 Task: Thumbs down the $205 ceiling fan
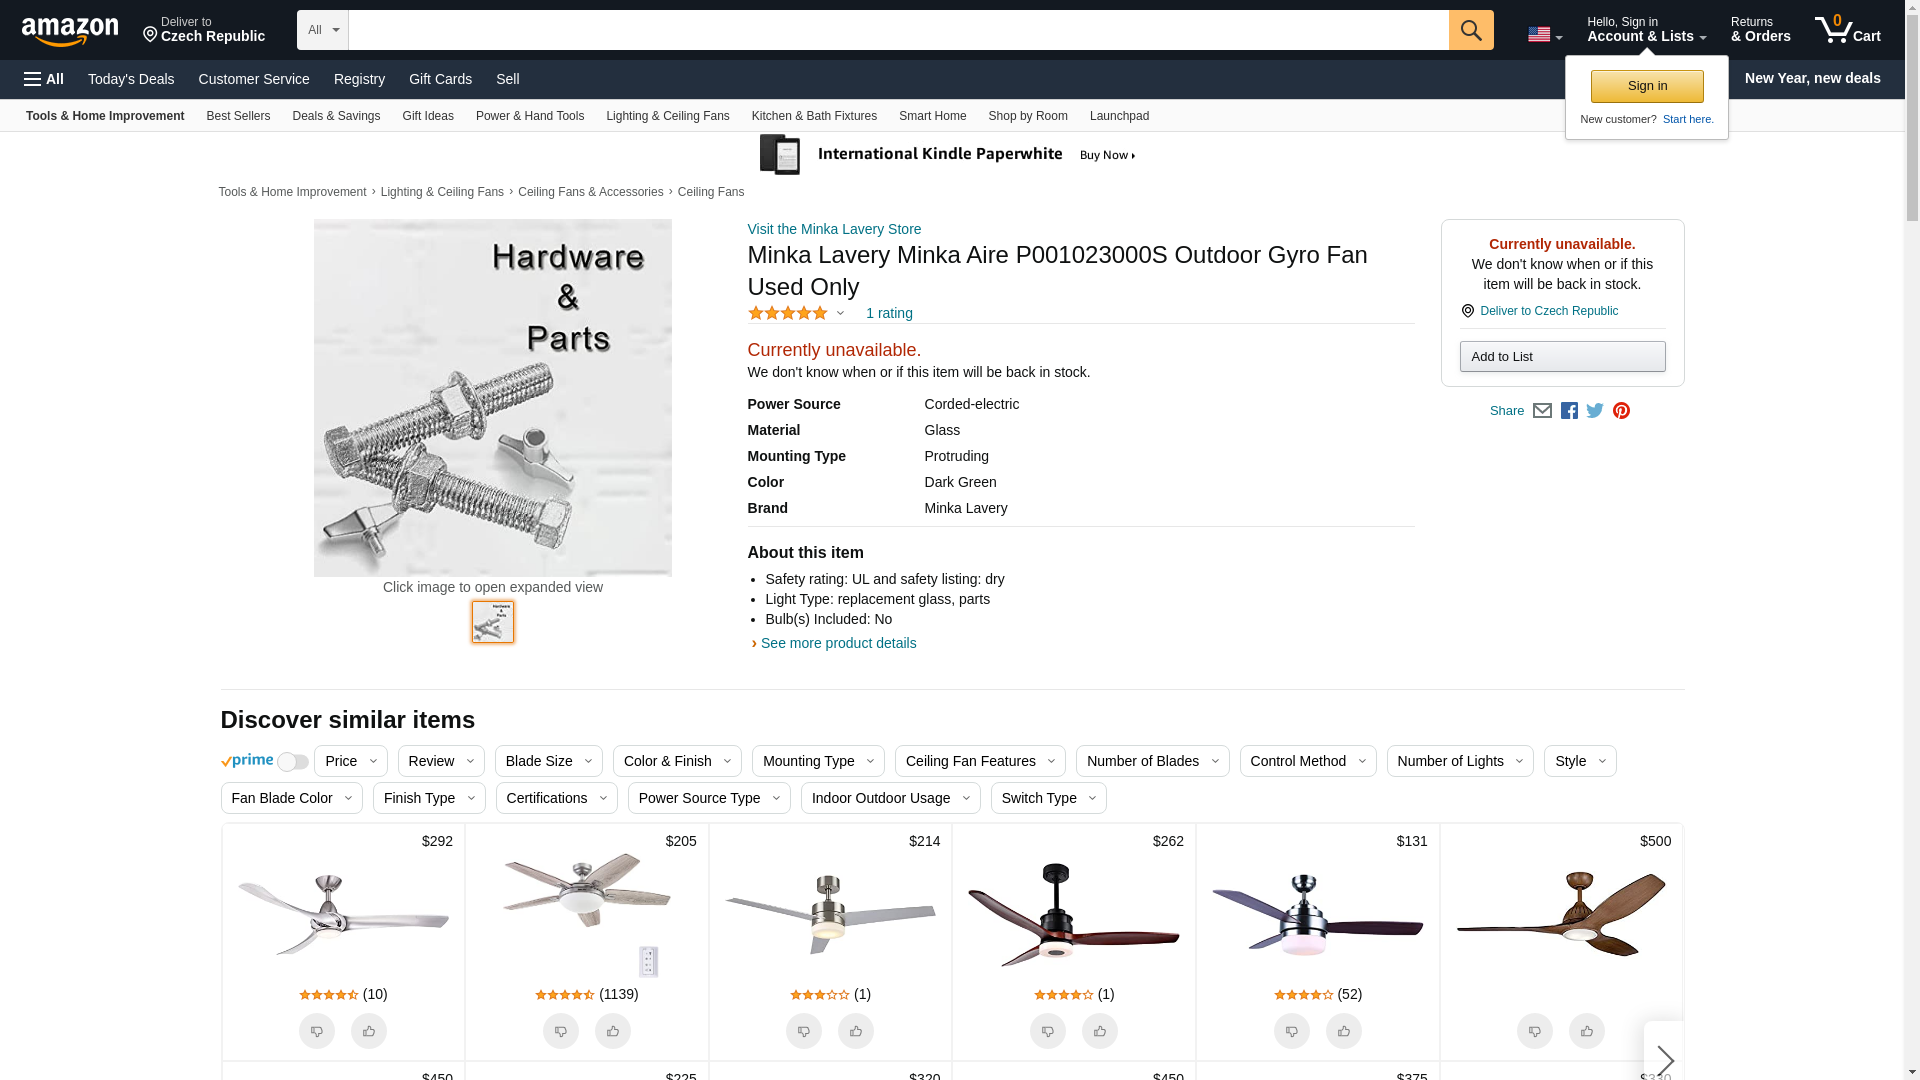click(561, 1031)
